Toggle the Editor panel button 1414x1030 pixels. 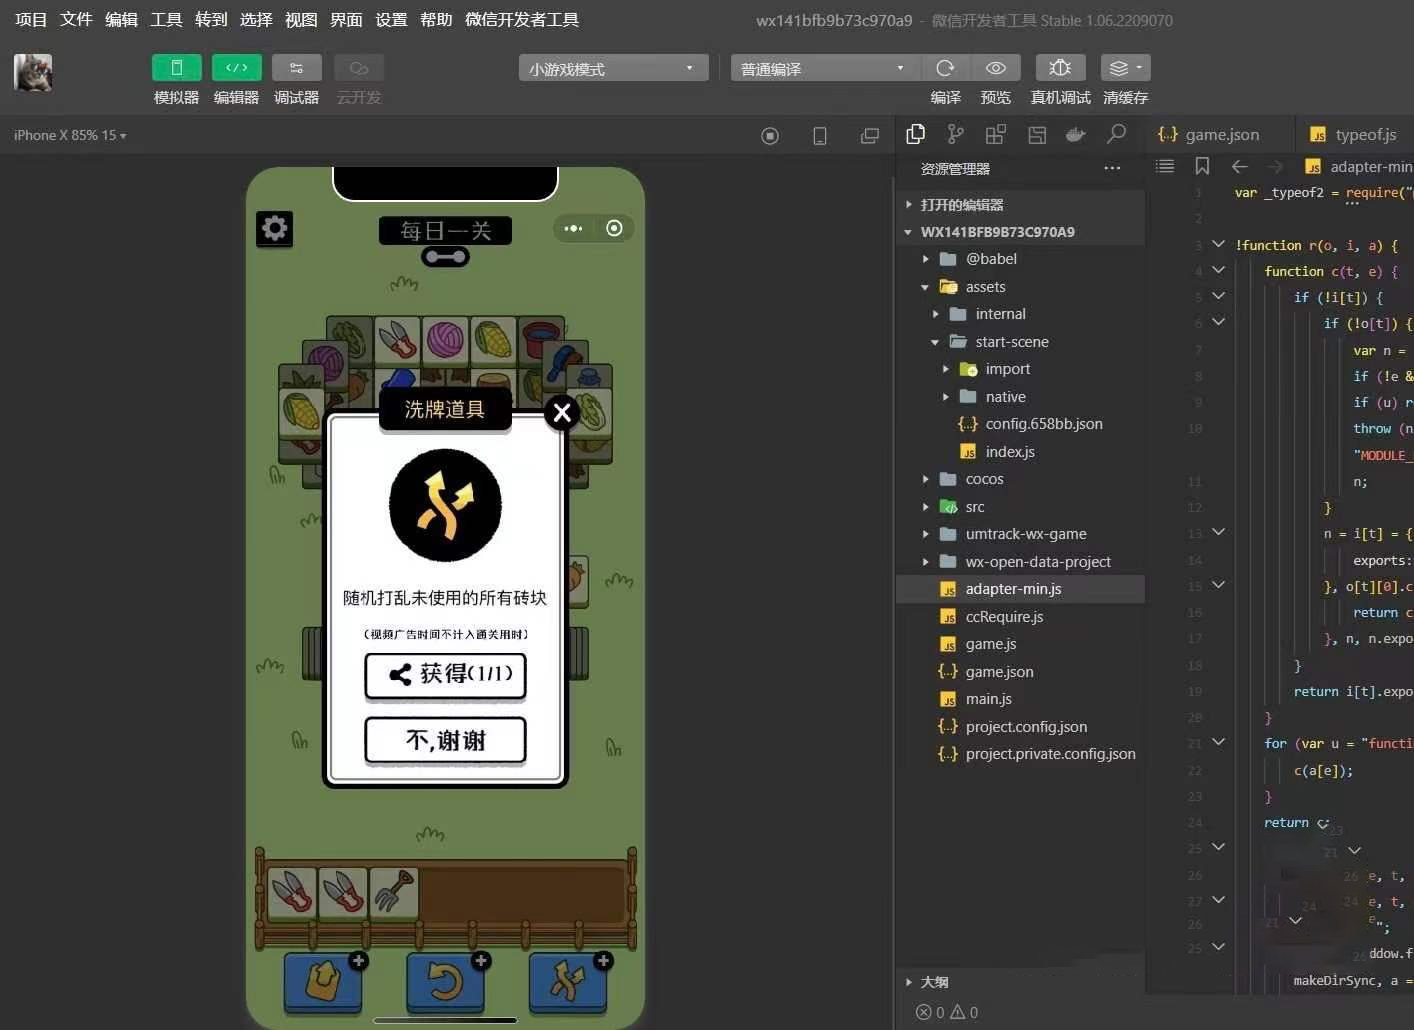tap(236, 68)
